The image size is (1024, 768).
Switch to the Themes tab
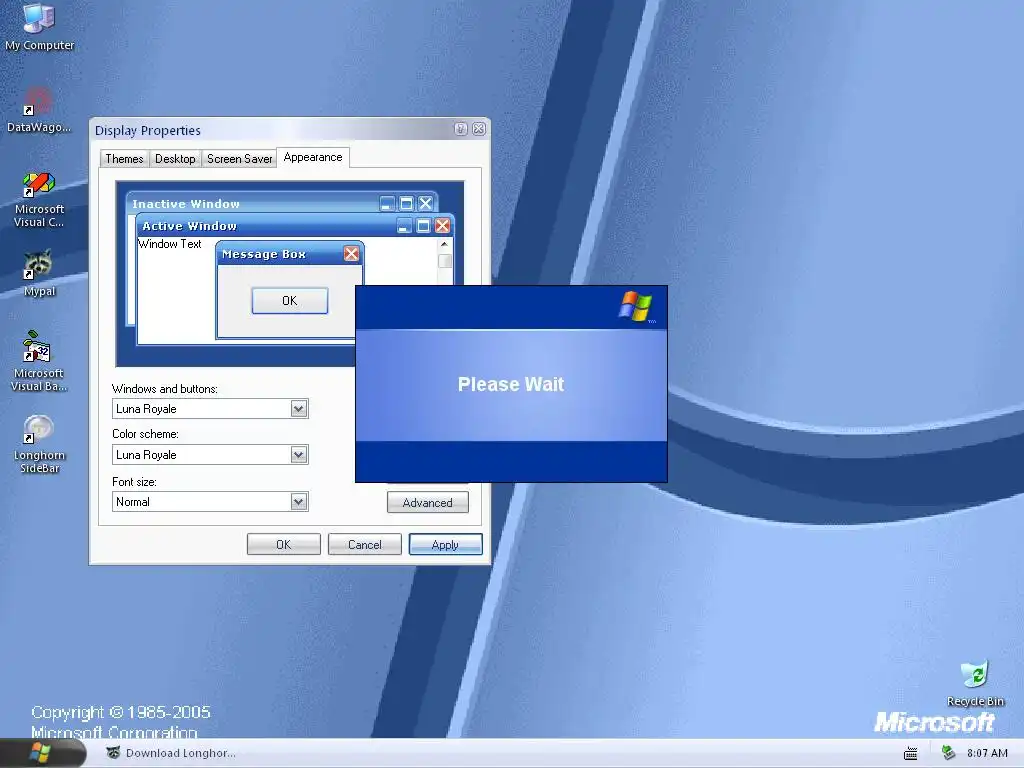click(124, 159)
